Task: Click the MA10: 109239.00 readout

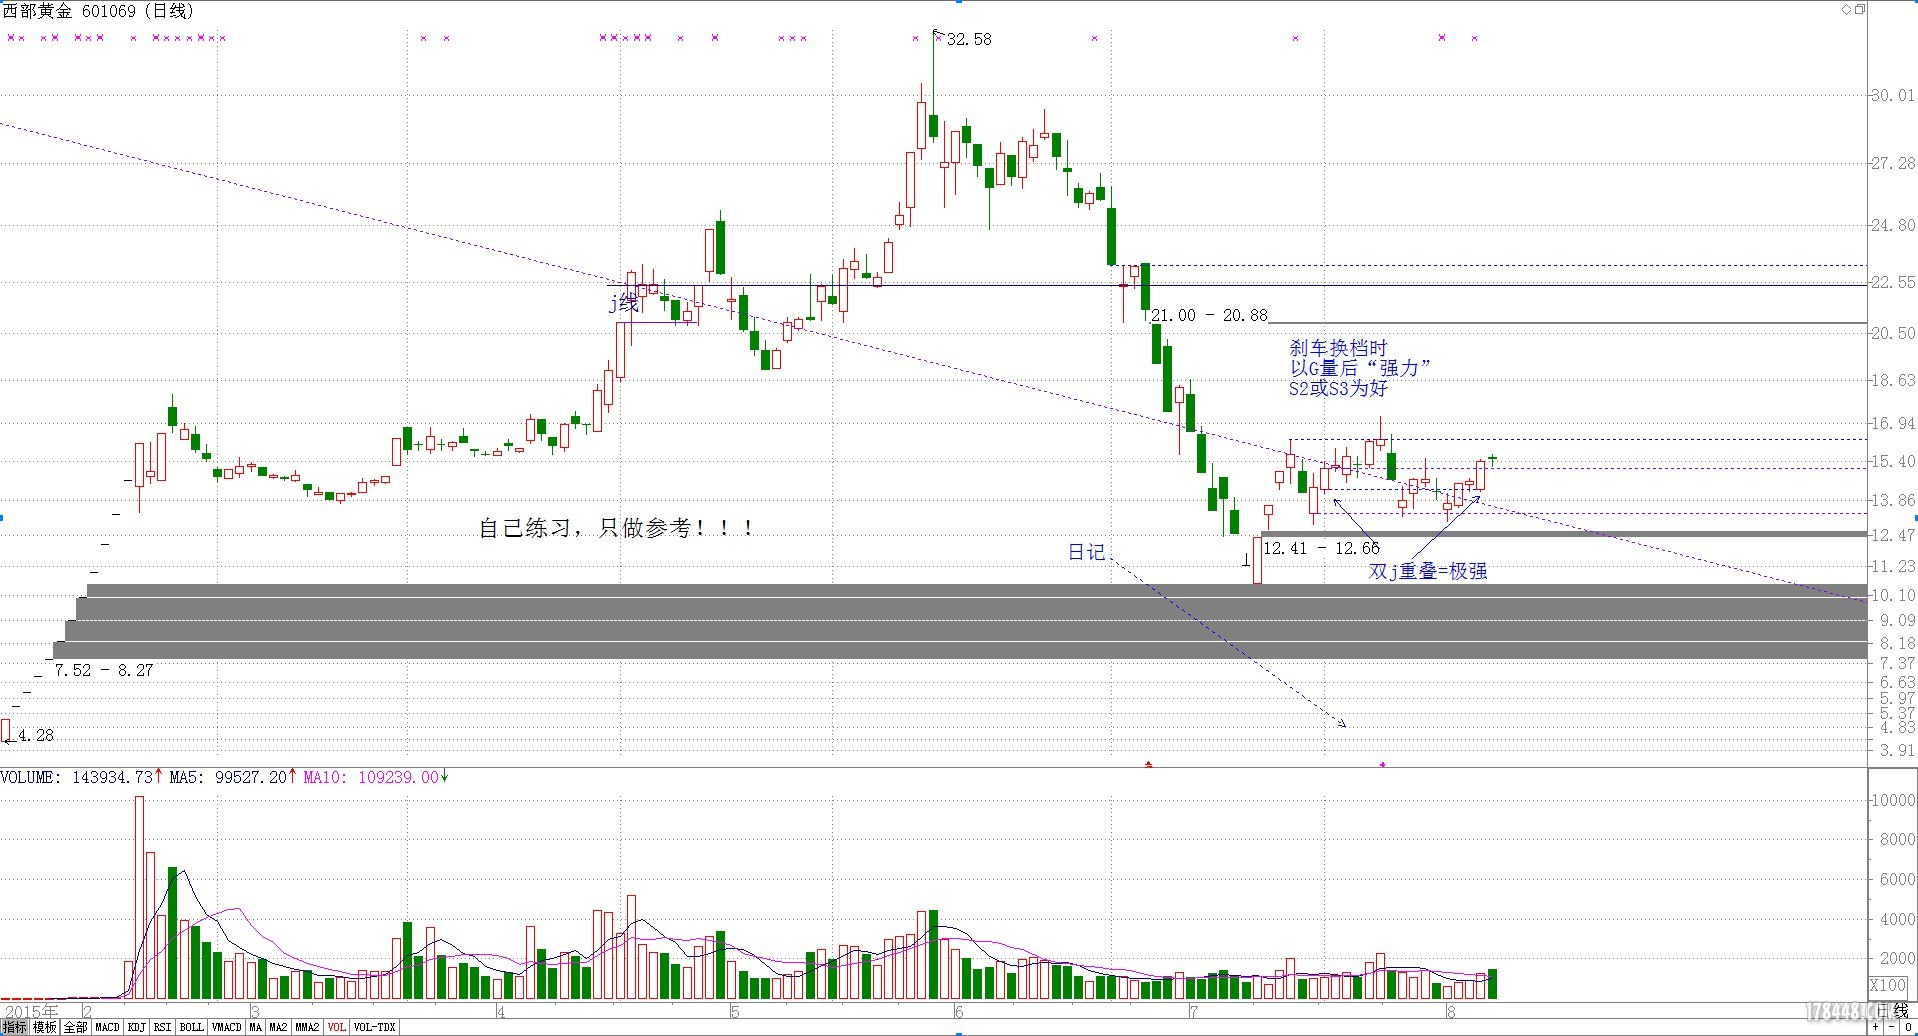Action: [371, 777]
